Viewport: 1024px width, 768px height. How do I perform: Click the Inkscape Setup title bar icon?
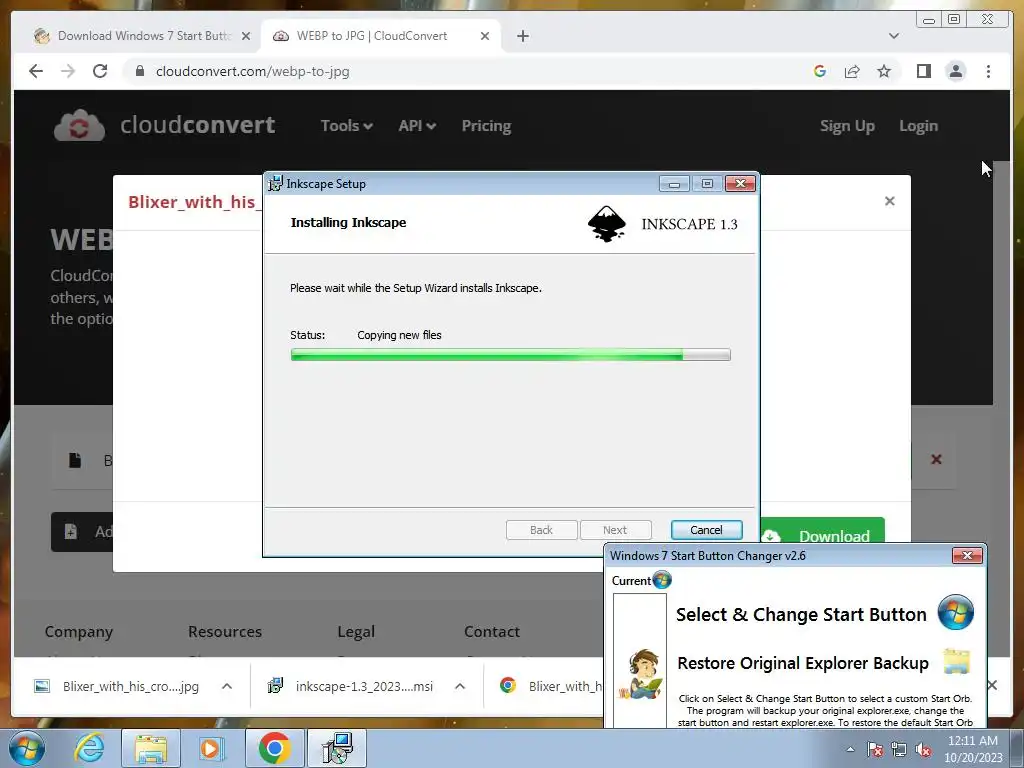coord(276,184)
